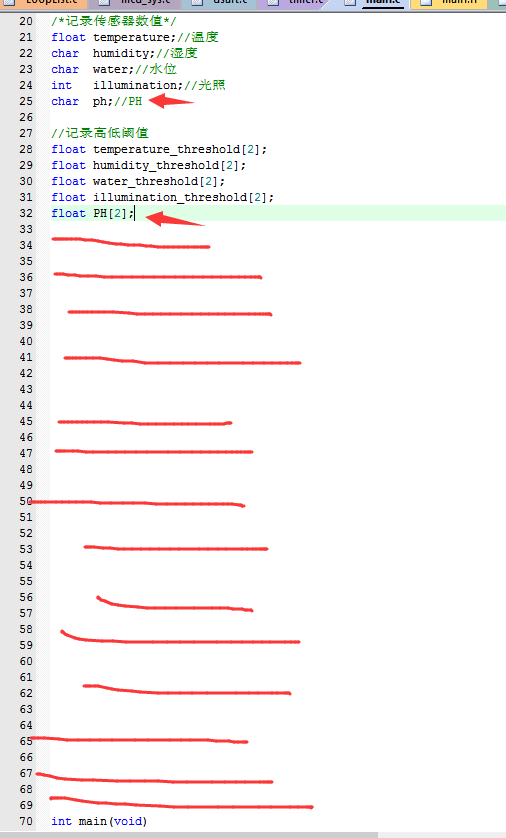Click the '//湿度' comment on line 22
506x838 pixels.
click(176, 53)
